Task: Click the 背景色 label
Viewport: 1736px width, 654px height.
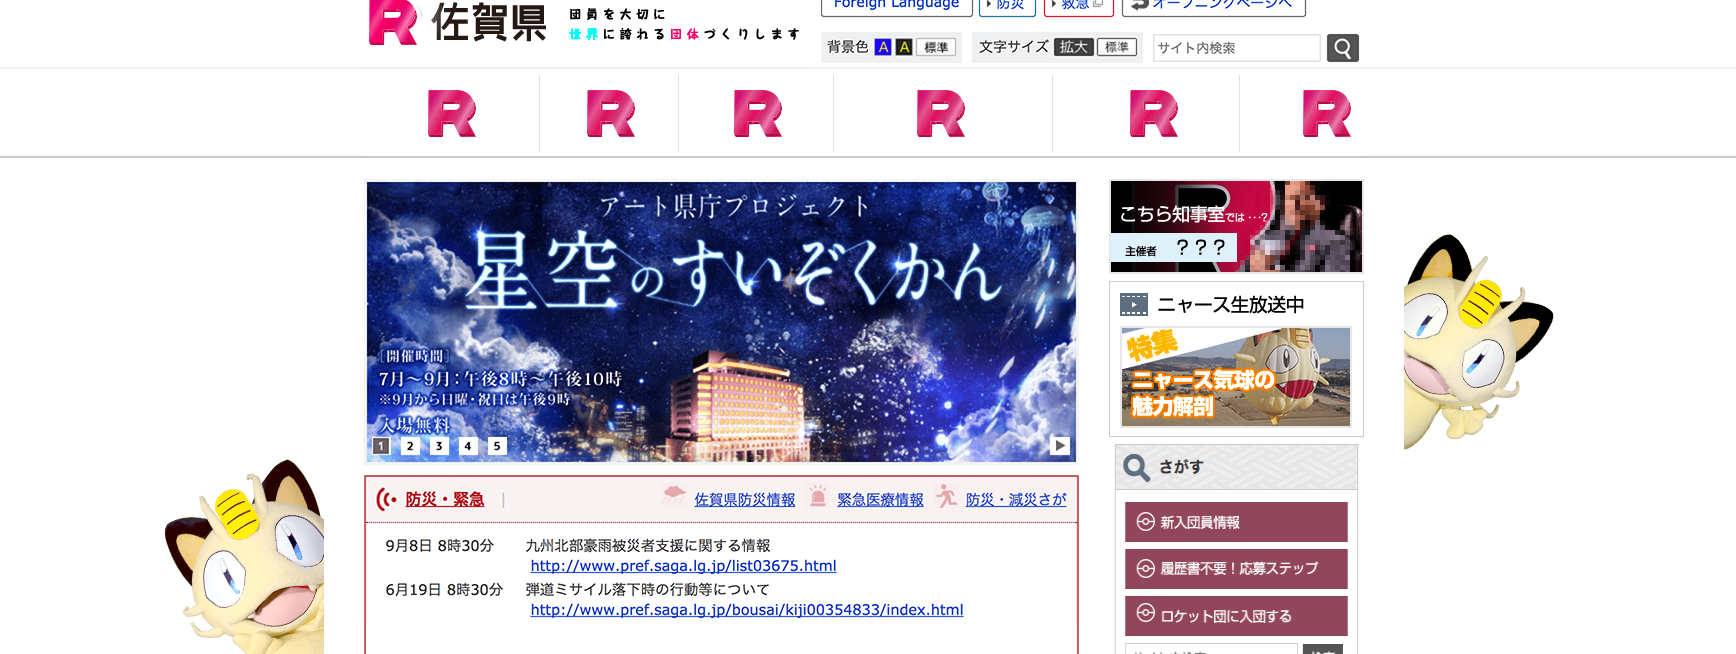Action: click(848, 47)
